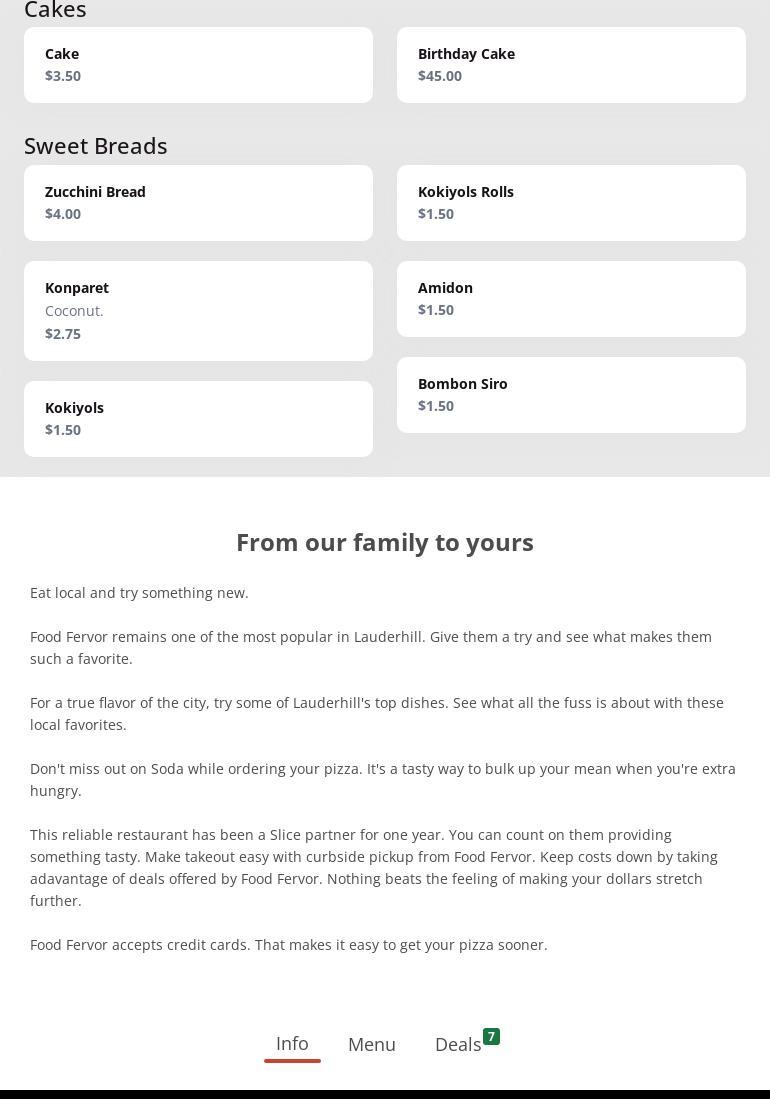Open the Konparet item card

click(198, 311)
